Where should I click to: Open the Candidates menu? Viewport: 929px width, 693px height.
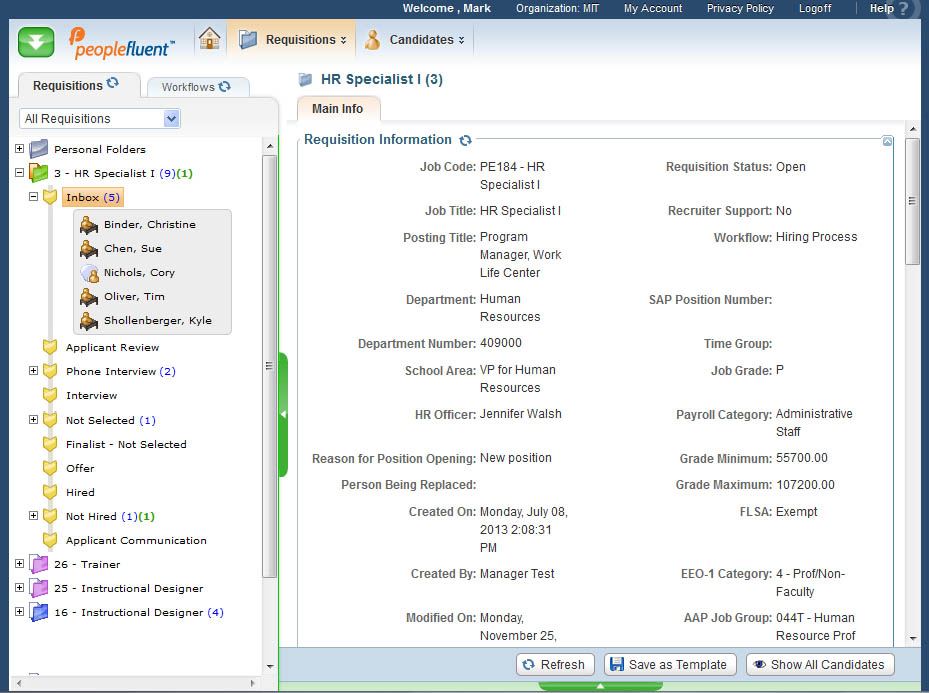point(415,40)
